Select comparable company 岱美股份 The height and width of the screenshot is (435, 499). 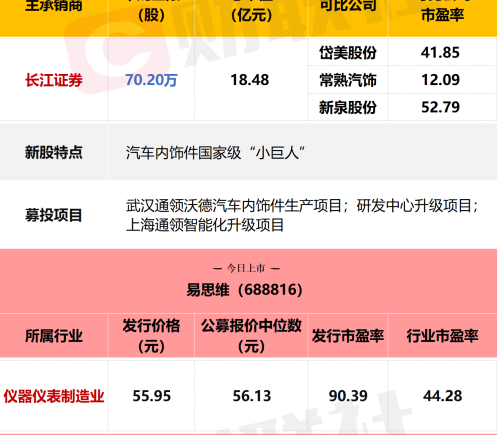tap(348, 53)
